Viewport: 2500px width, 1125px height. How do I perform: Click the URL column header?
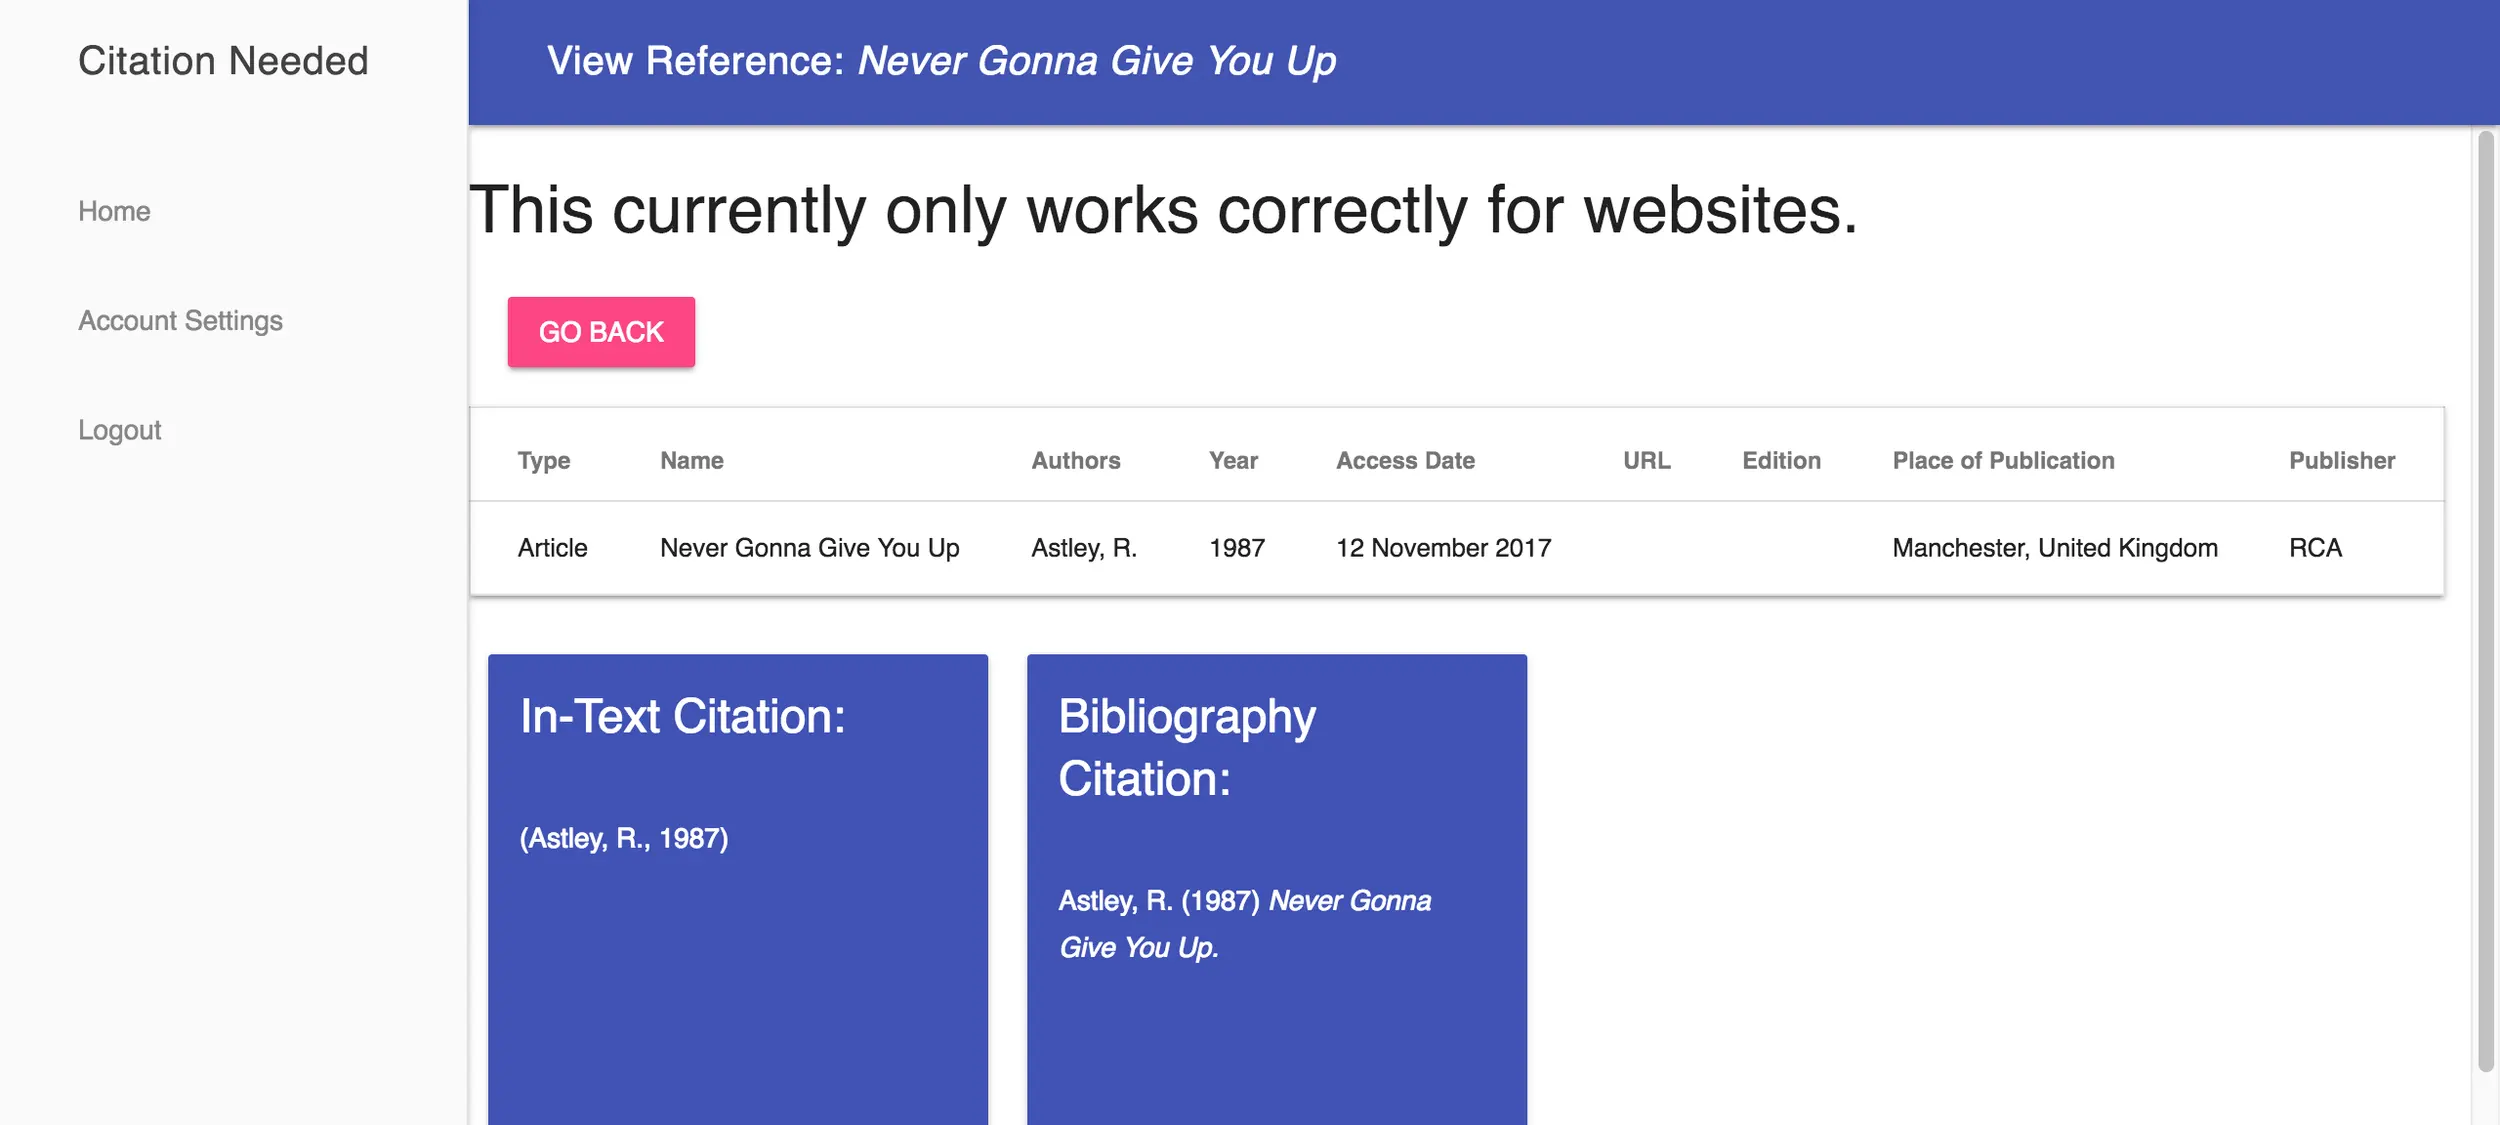tap(1645, 460)
